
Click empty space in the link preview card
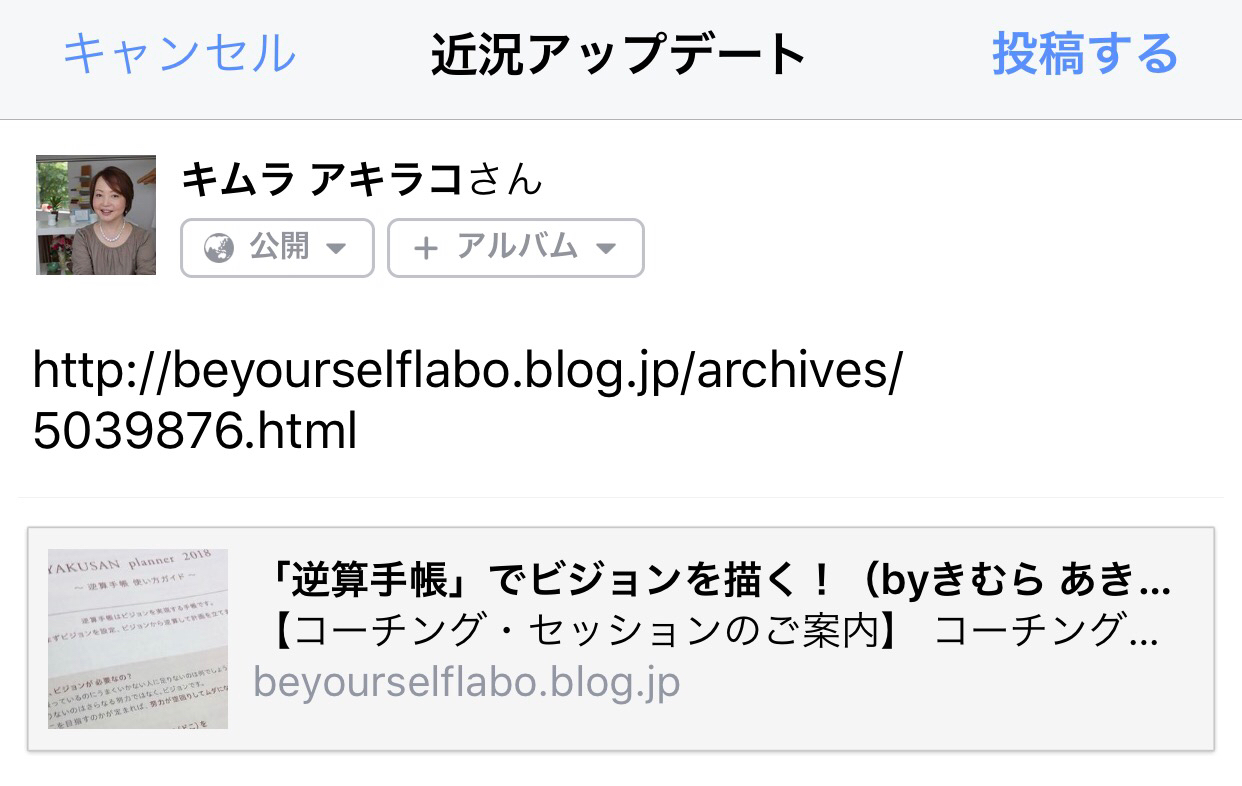(950, 700)
